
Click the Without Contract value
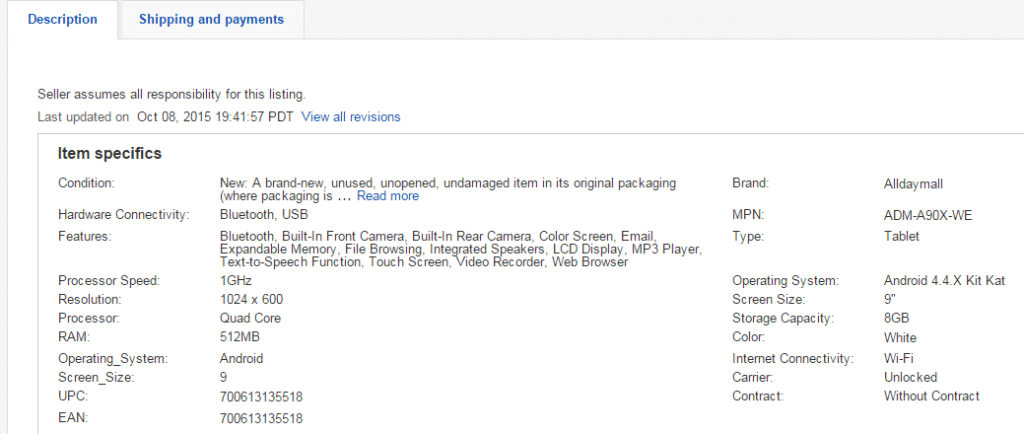[931, 396]
